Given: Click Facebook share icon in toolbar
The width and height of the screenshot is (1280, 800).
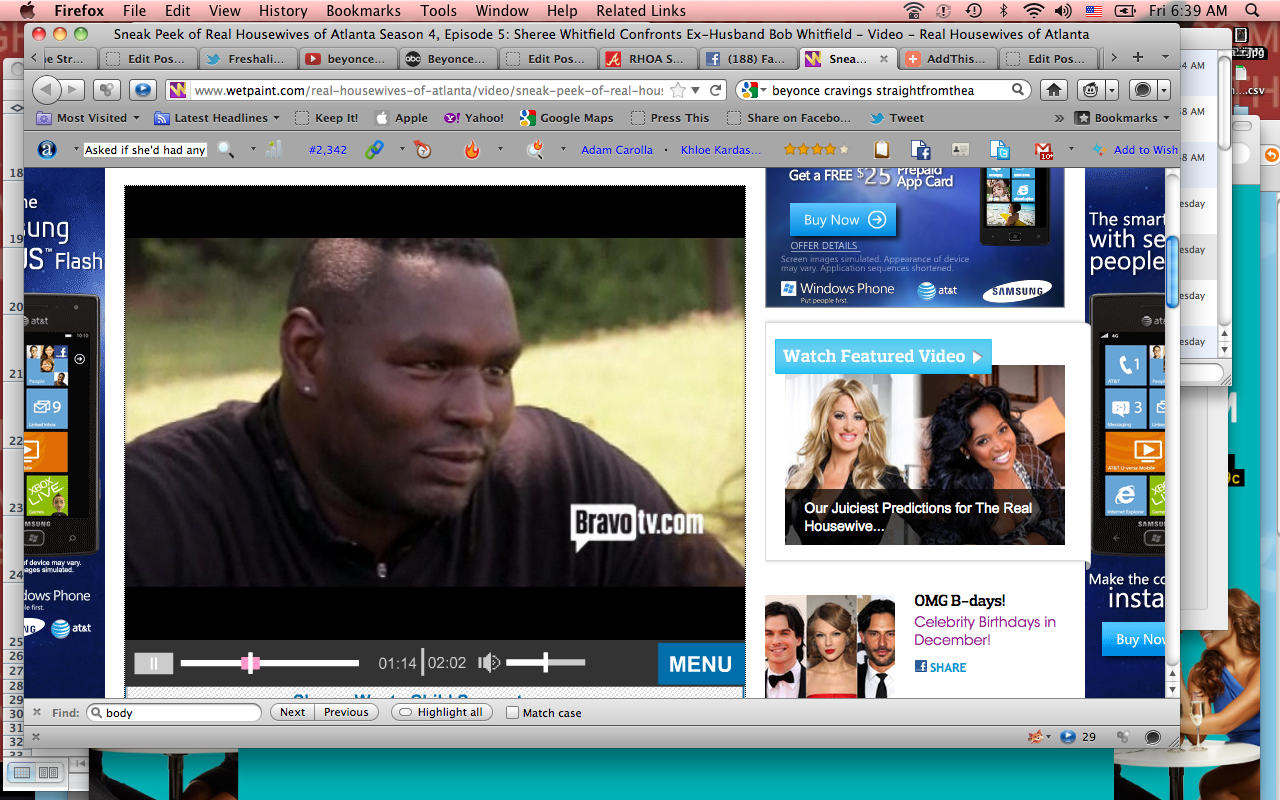Looking at the screenshot, I should click(x=920, y=150).
